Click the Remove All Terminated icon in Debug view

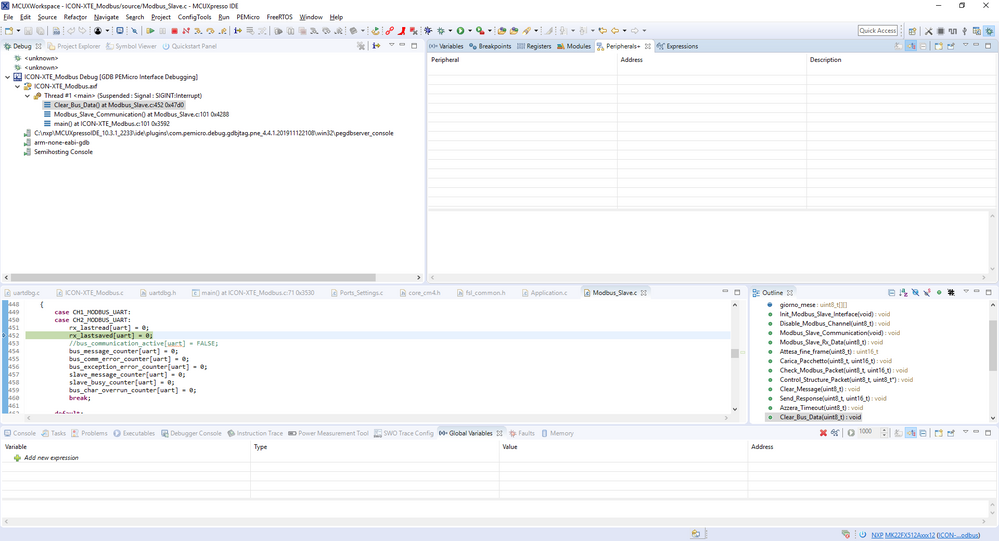(361, 46)
